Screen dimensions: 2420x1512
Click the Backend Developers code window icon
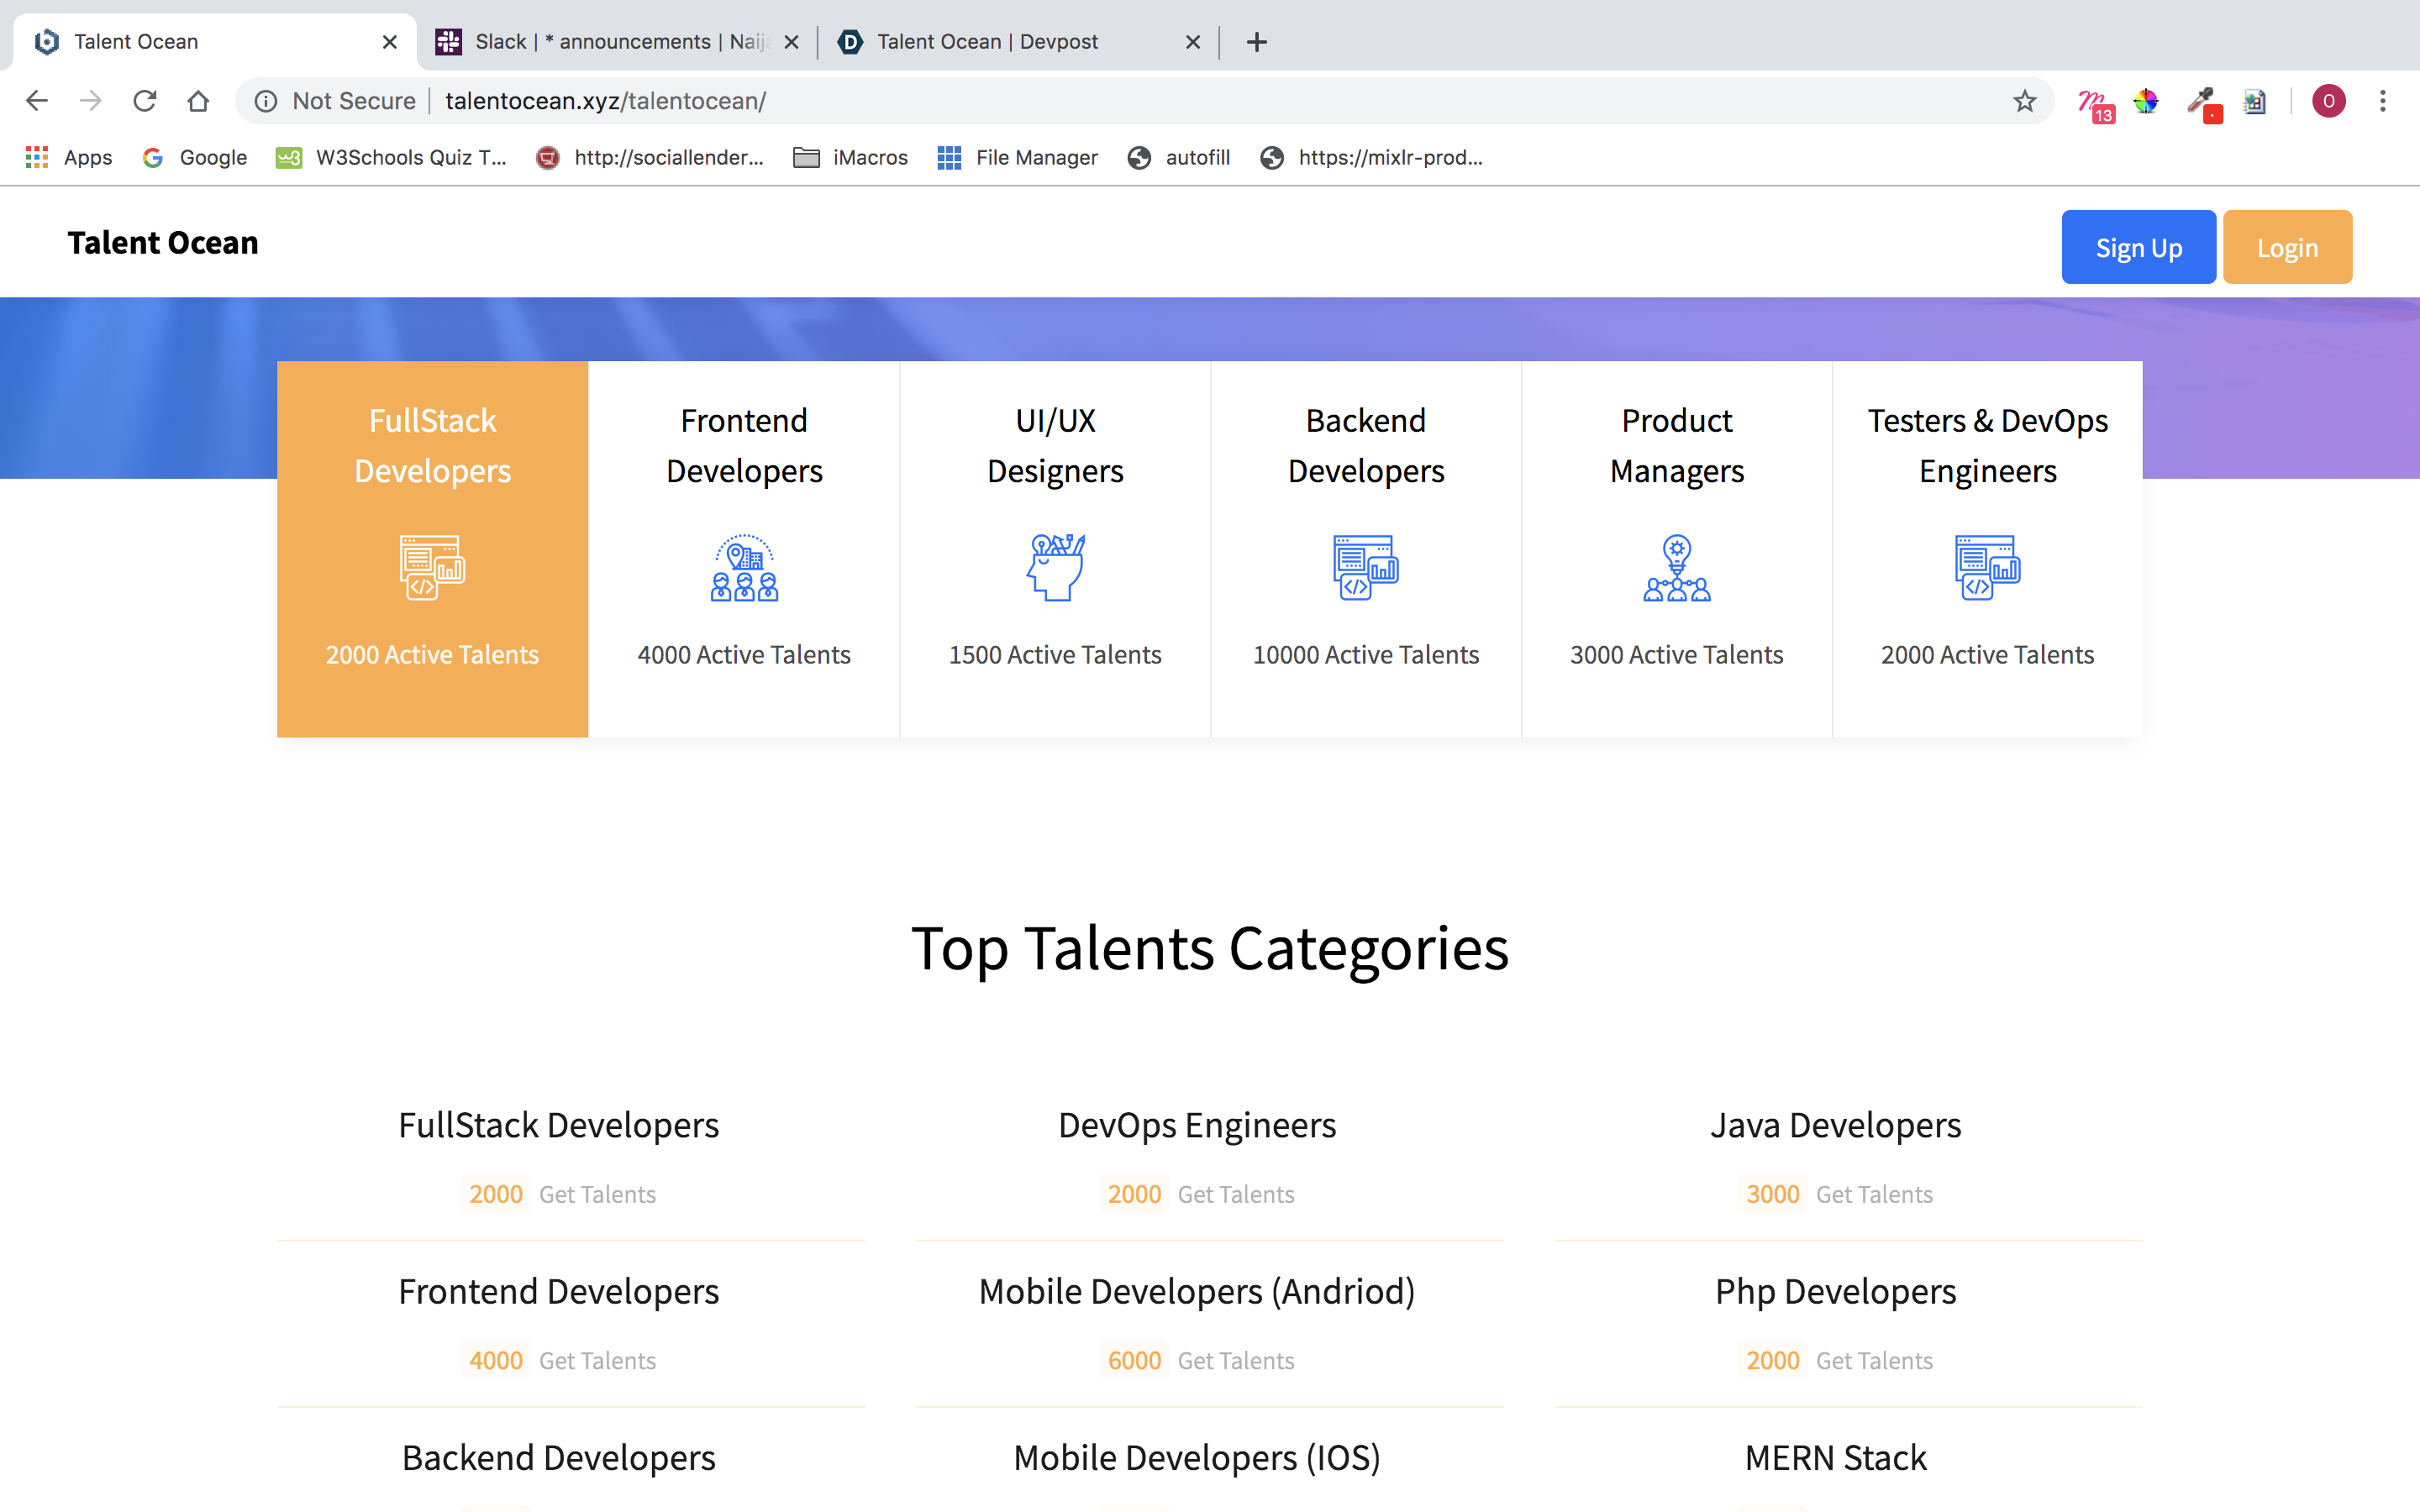coord(1365,568)
